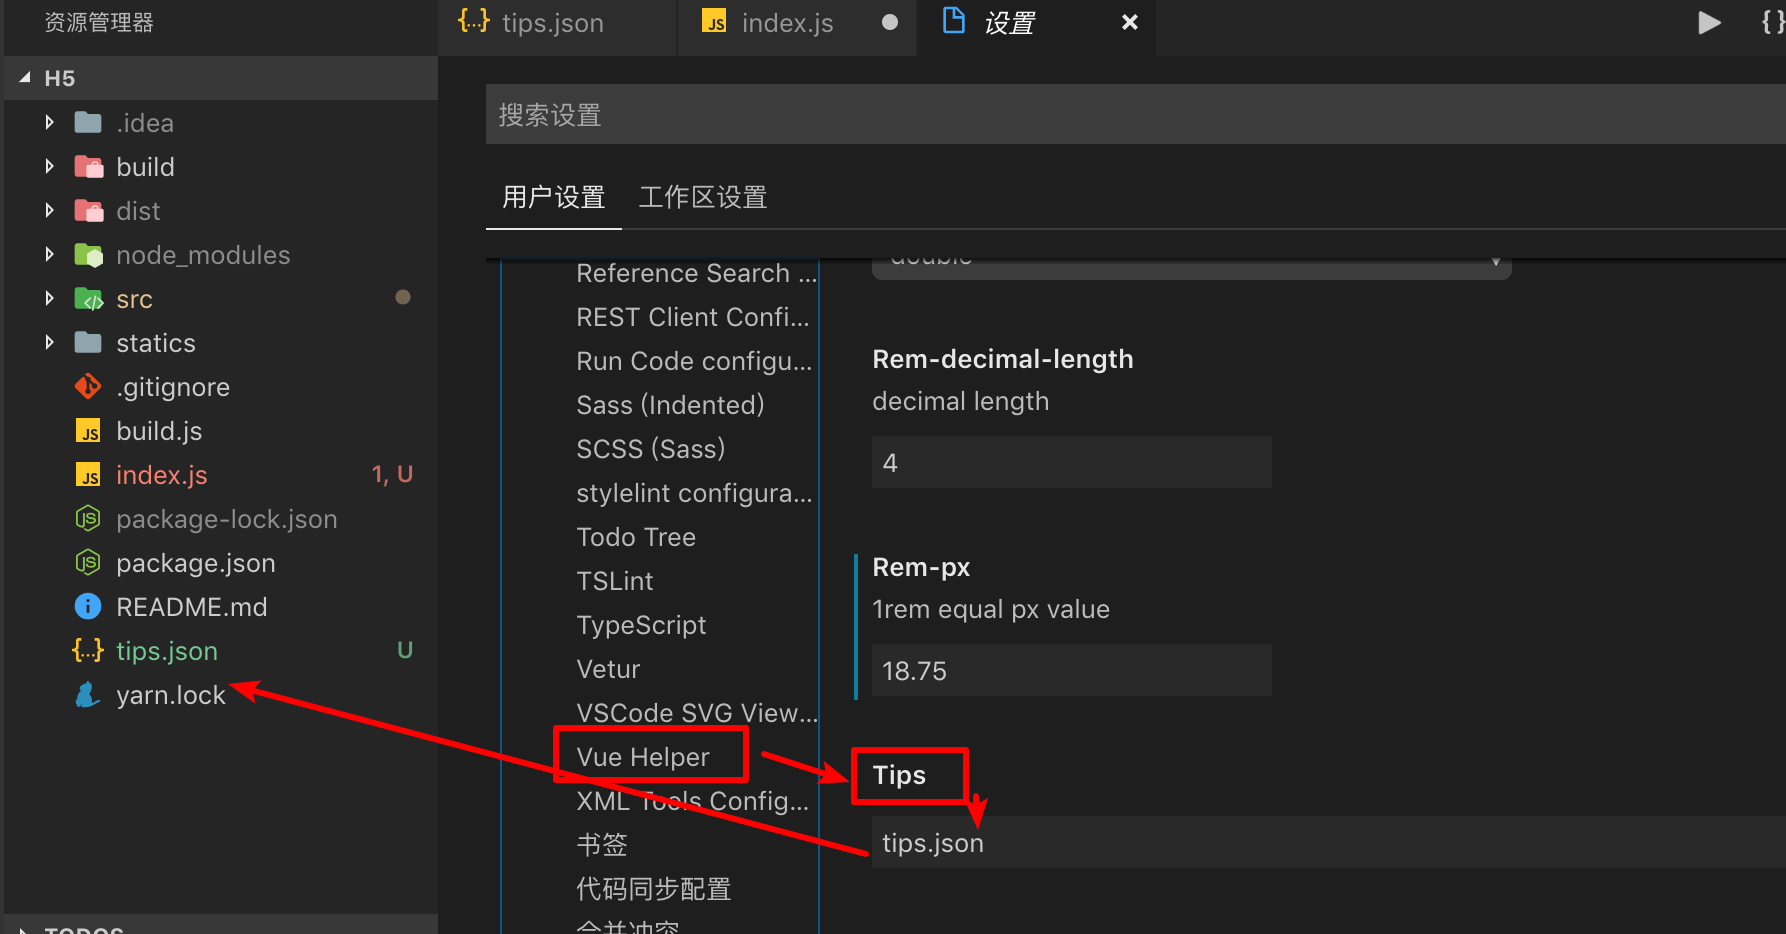Screen dimensions: 1786x934
Task: Click the Rem-decimal-length value field showing 4
Action: (x=1072, y=462)
